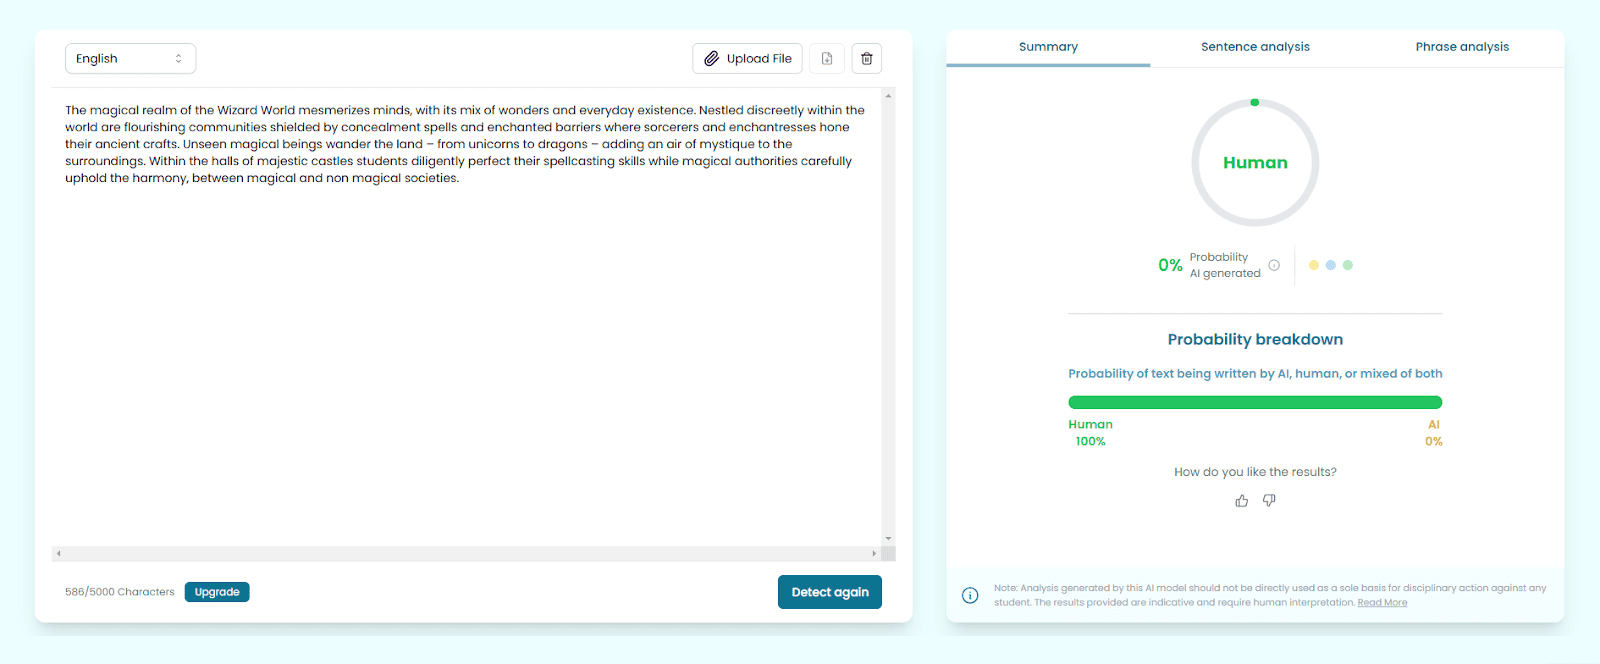Viewport: 1600px width, 664px height.
Task: Click the Upgrade button
Action: [217, 592]
